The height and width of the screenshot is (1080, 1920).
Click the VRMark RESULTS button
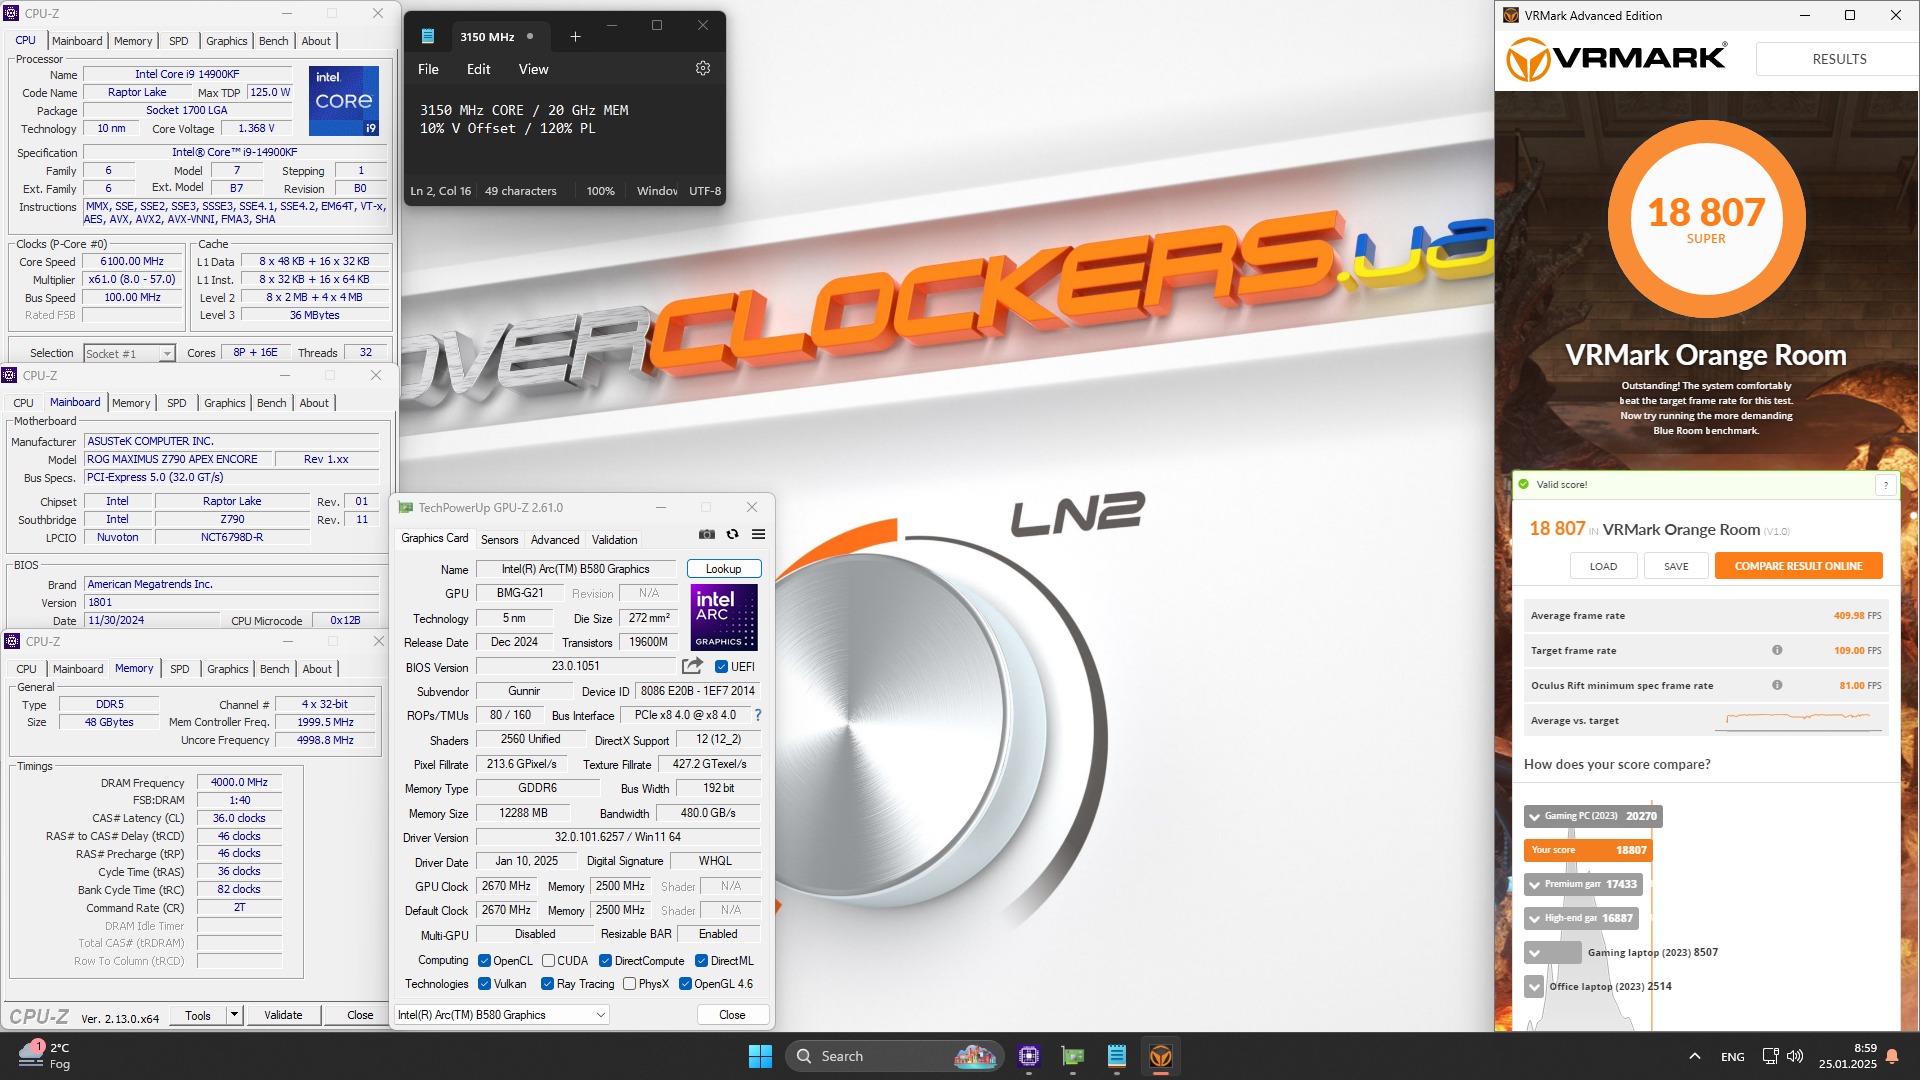(1838, 59)
